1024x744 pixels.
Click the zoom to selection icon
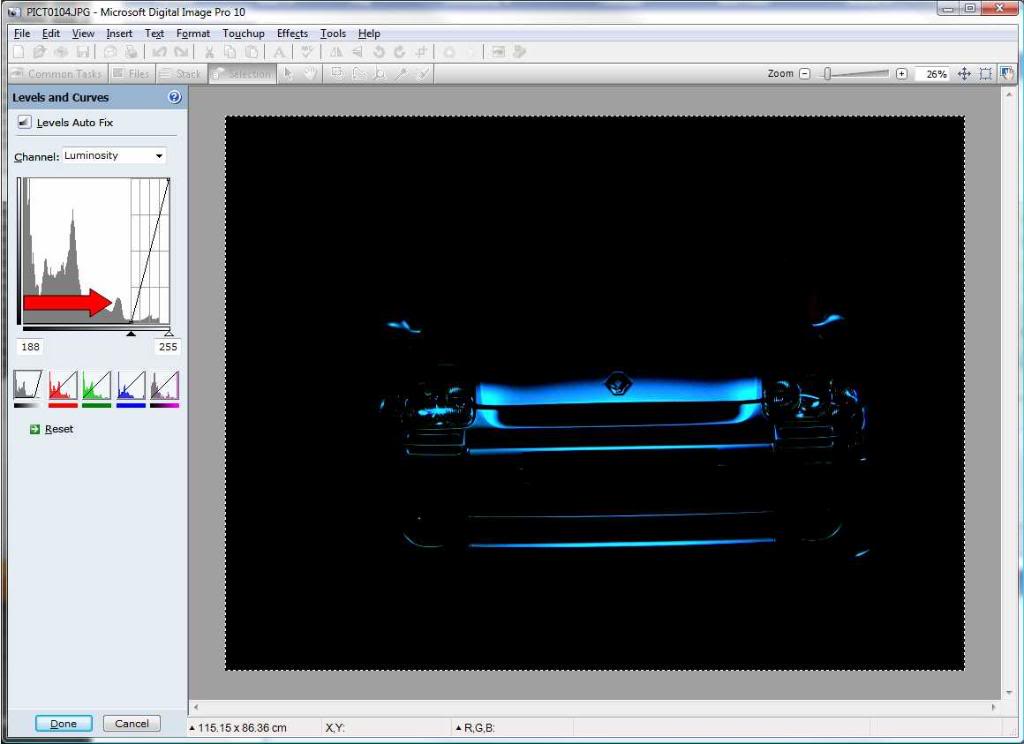pos(986,74)
